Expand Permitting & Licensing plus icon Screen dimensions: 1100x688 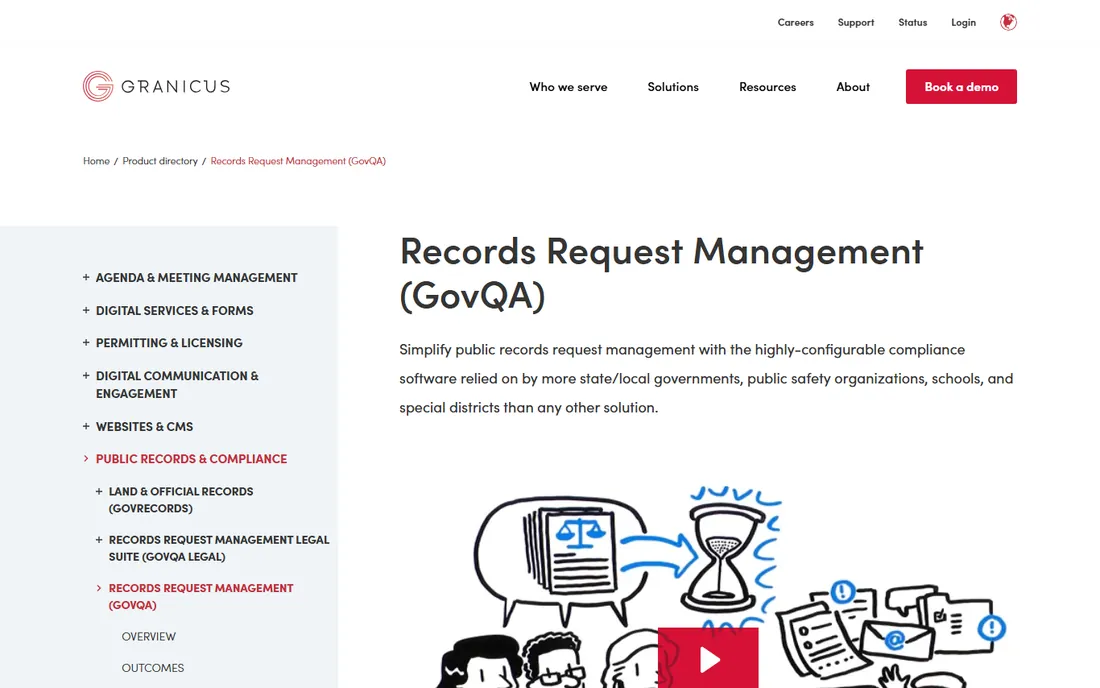tap(86, 342)
